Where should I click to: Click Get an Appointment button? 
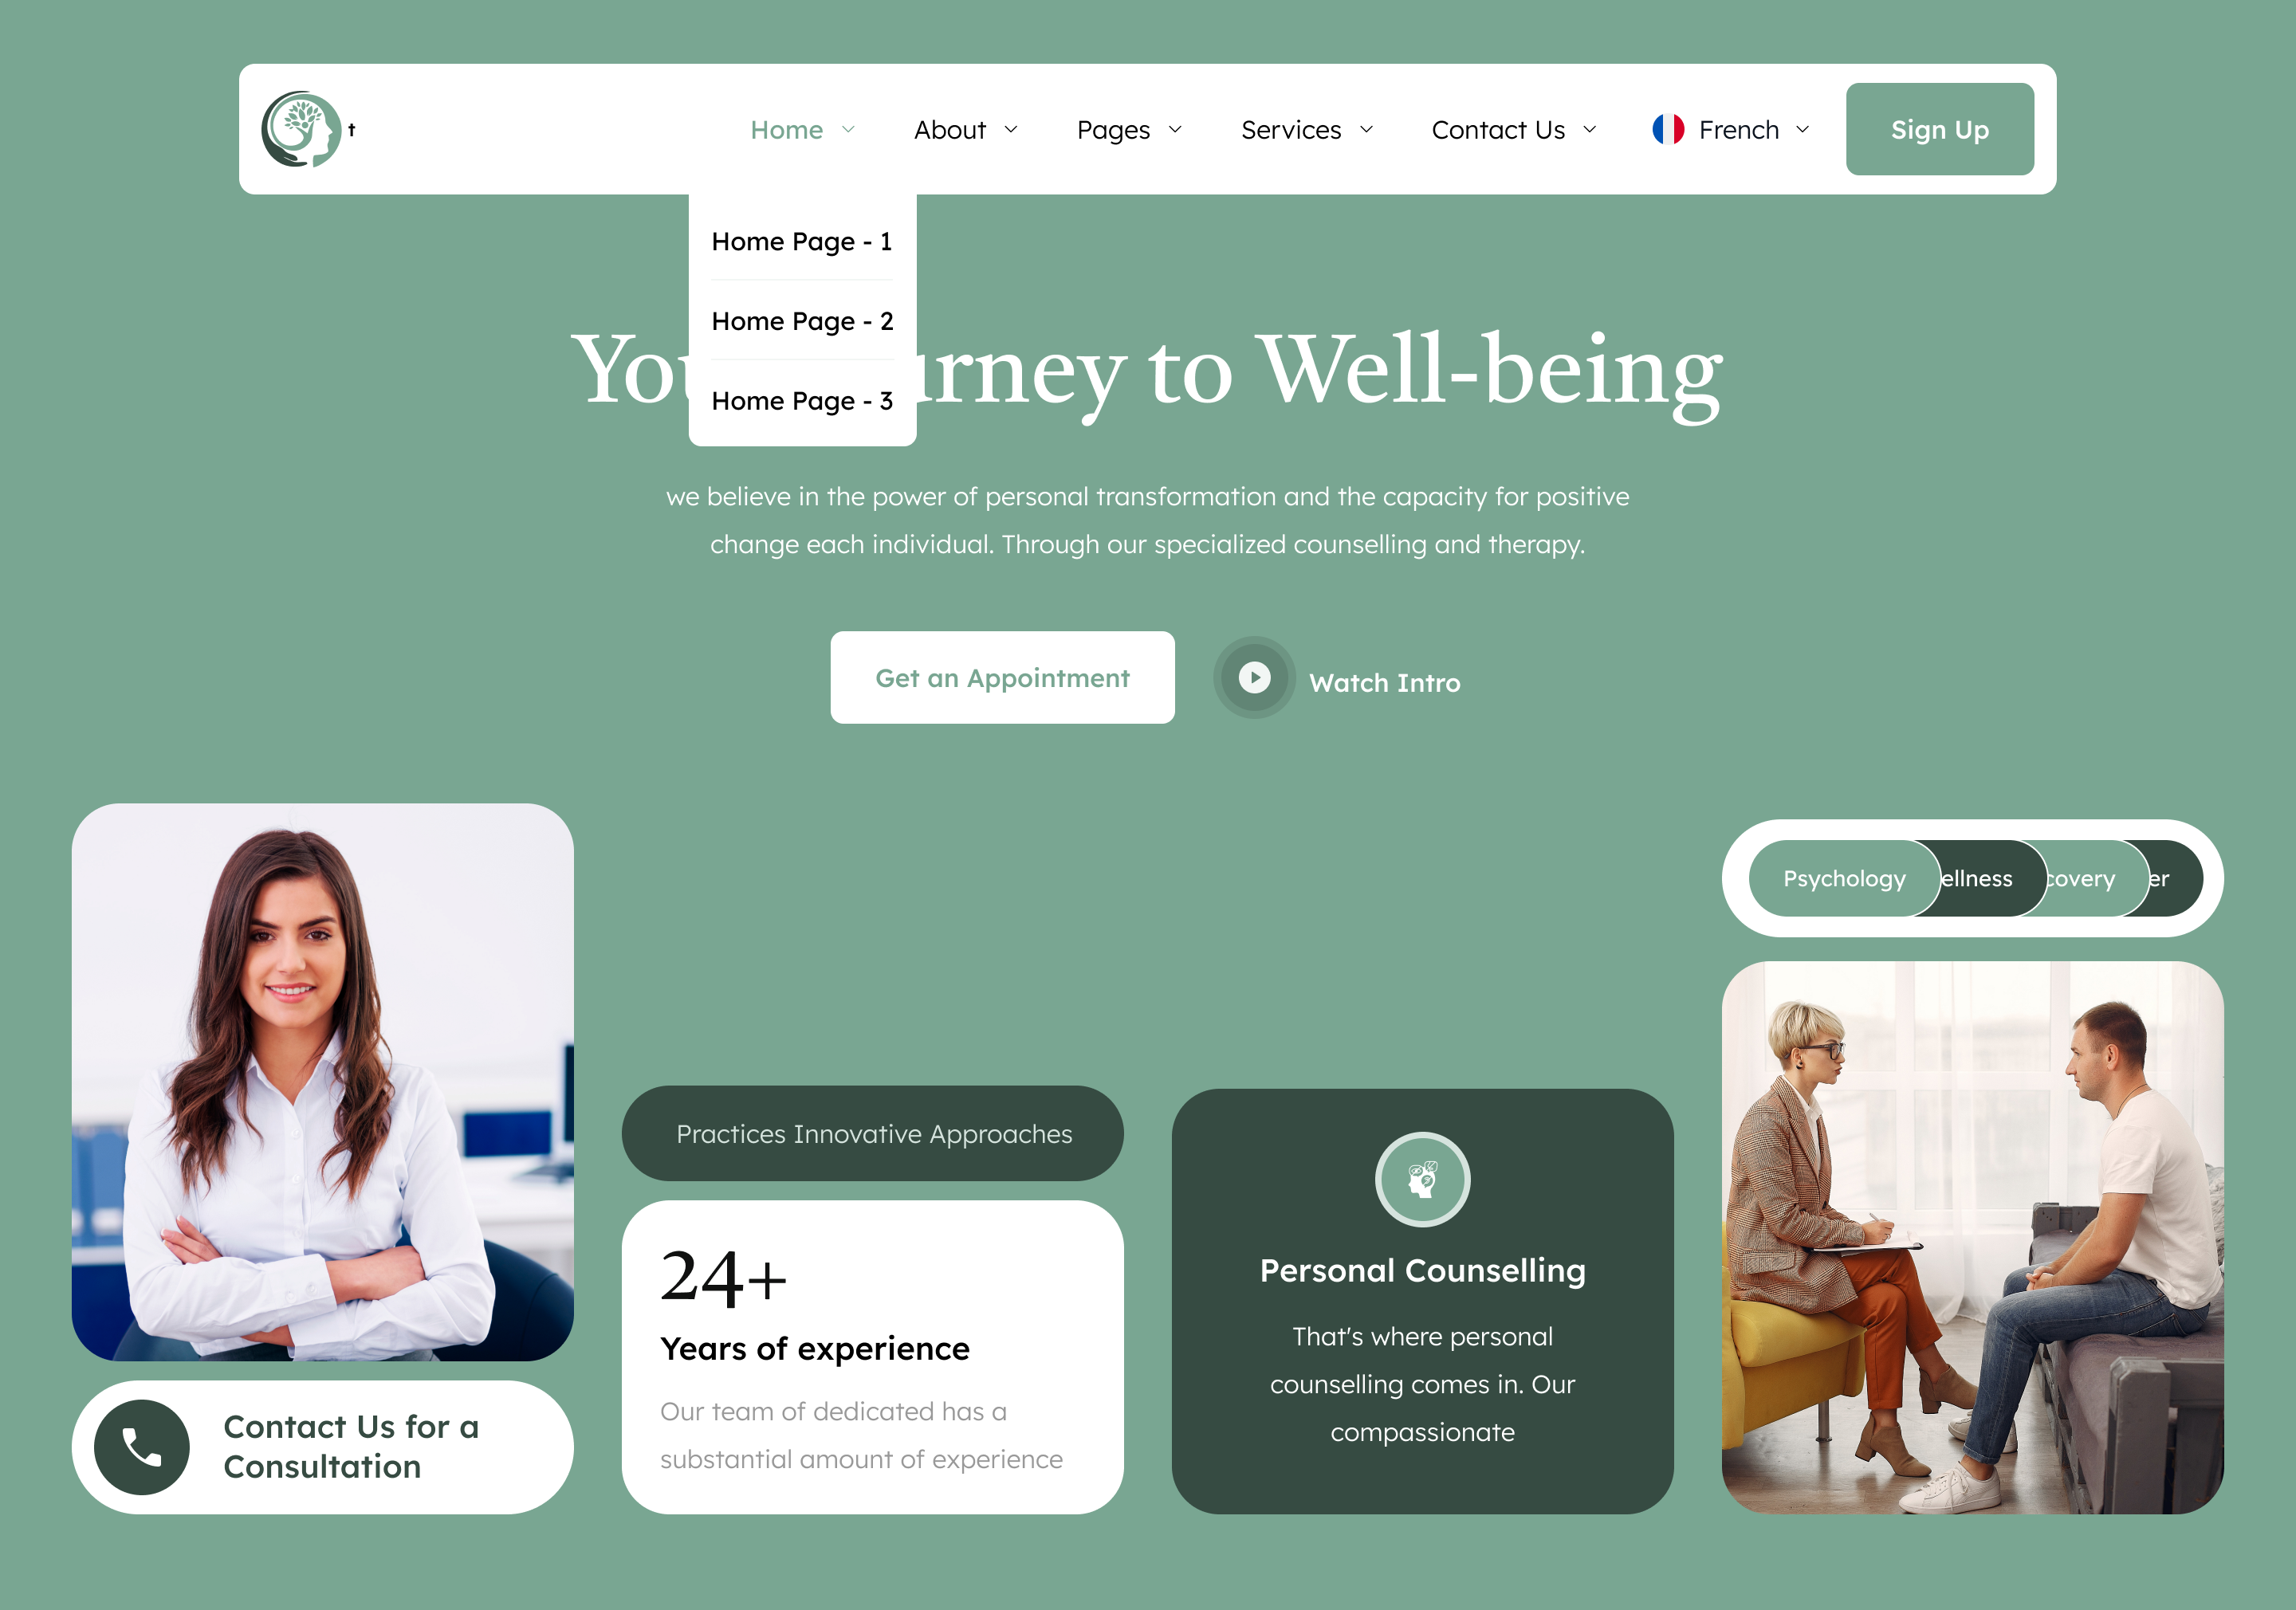pos(1002,677)
